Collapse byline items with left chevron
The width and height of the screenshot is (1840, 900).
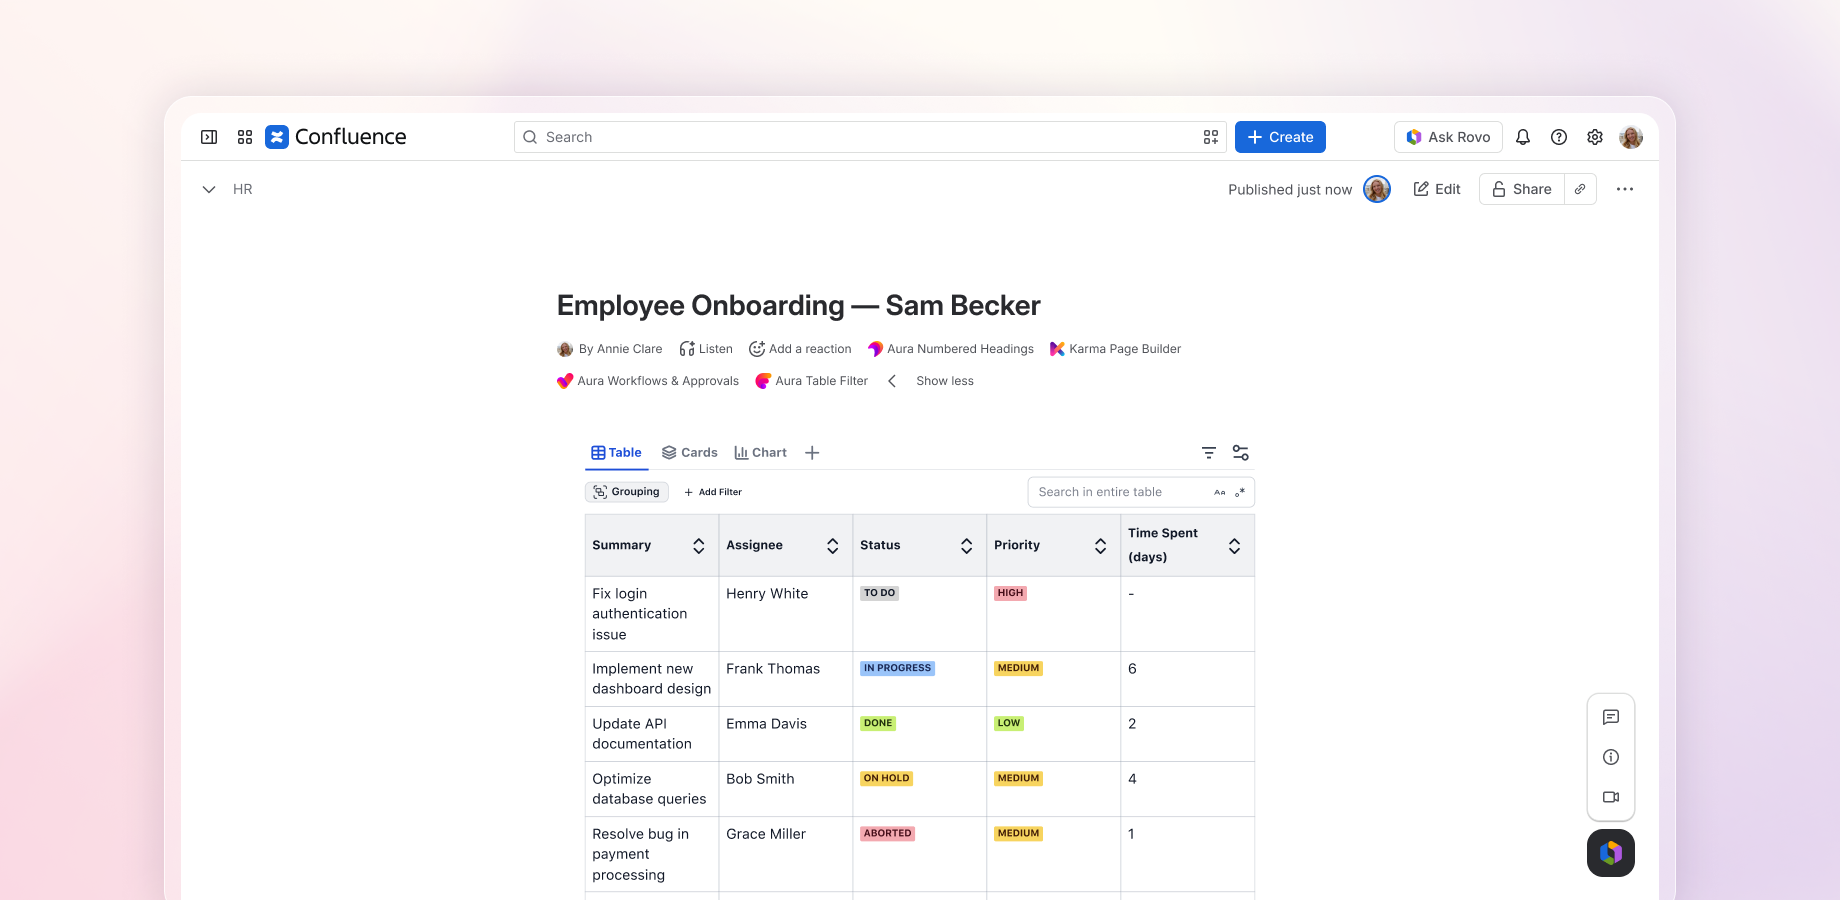coord(892,381)
